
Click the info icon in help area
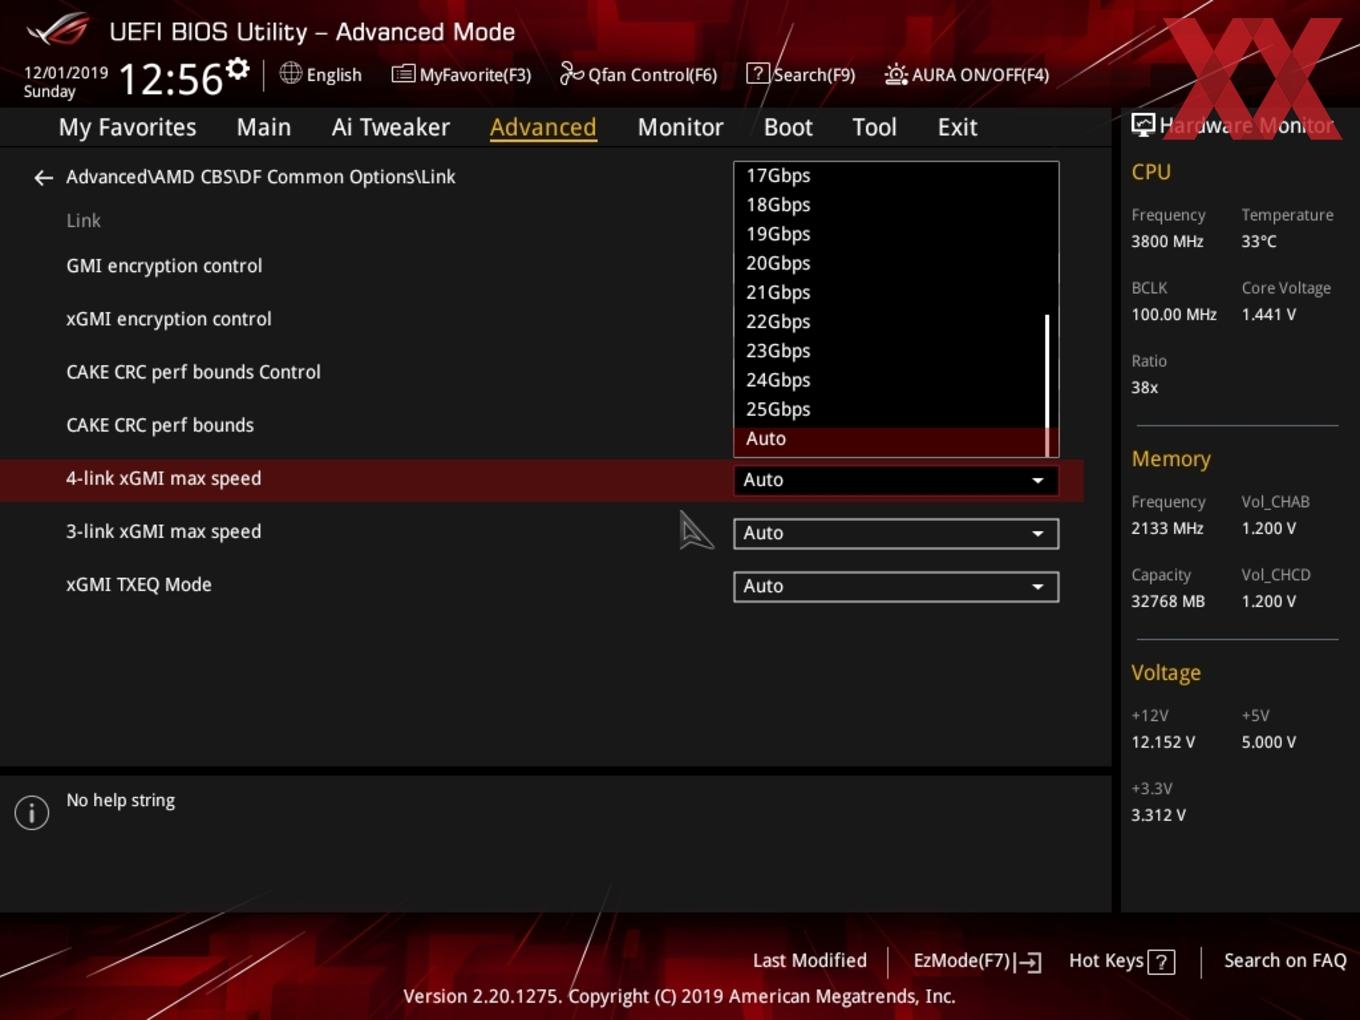click(x=32, y=812)
